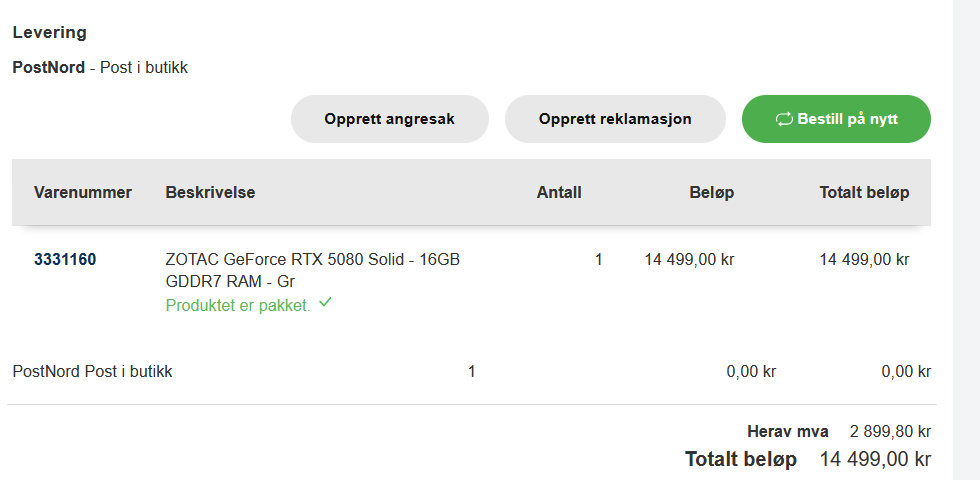Click the bold Totalt beløp summary label
The width and height of the screenshot is (980, 480).
[x=741, y=459]
